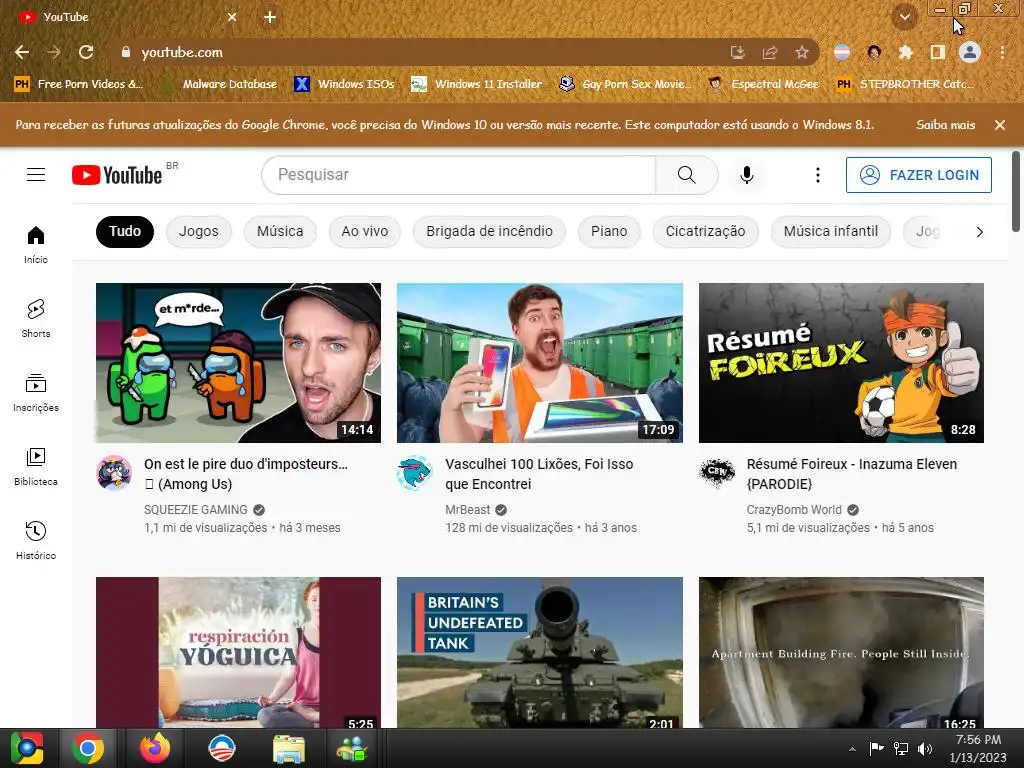Reload the page with refresh icon
Viewport: 1024px width, 768px height.
tap(86, 52)
